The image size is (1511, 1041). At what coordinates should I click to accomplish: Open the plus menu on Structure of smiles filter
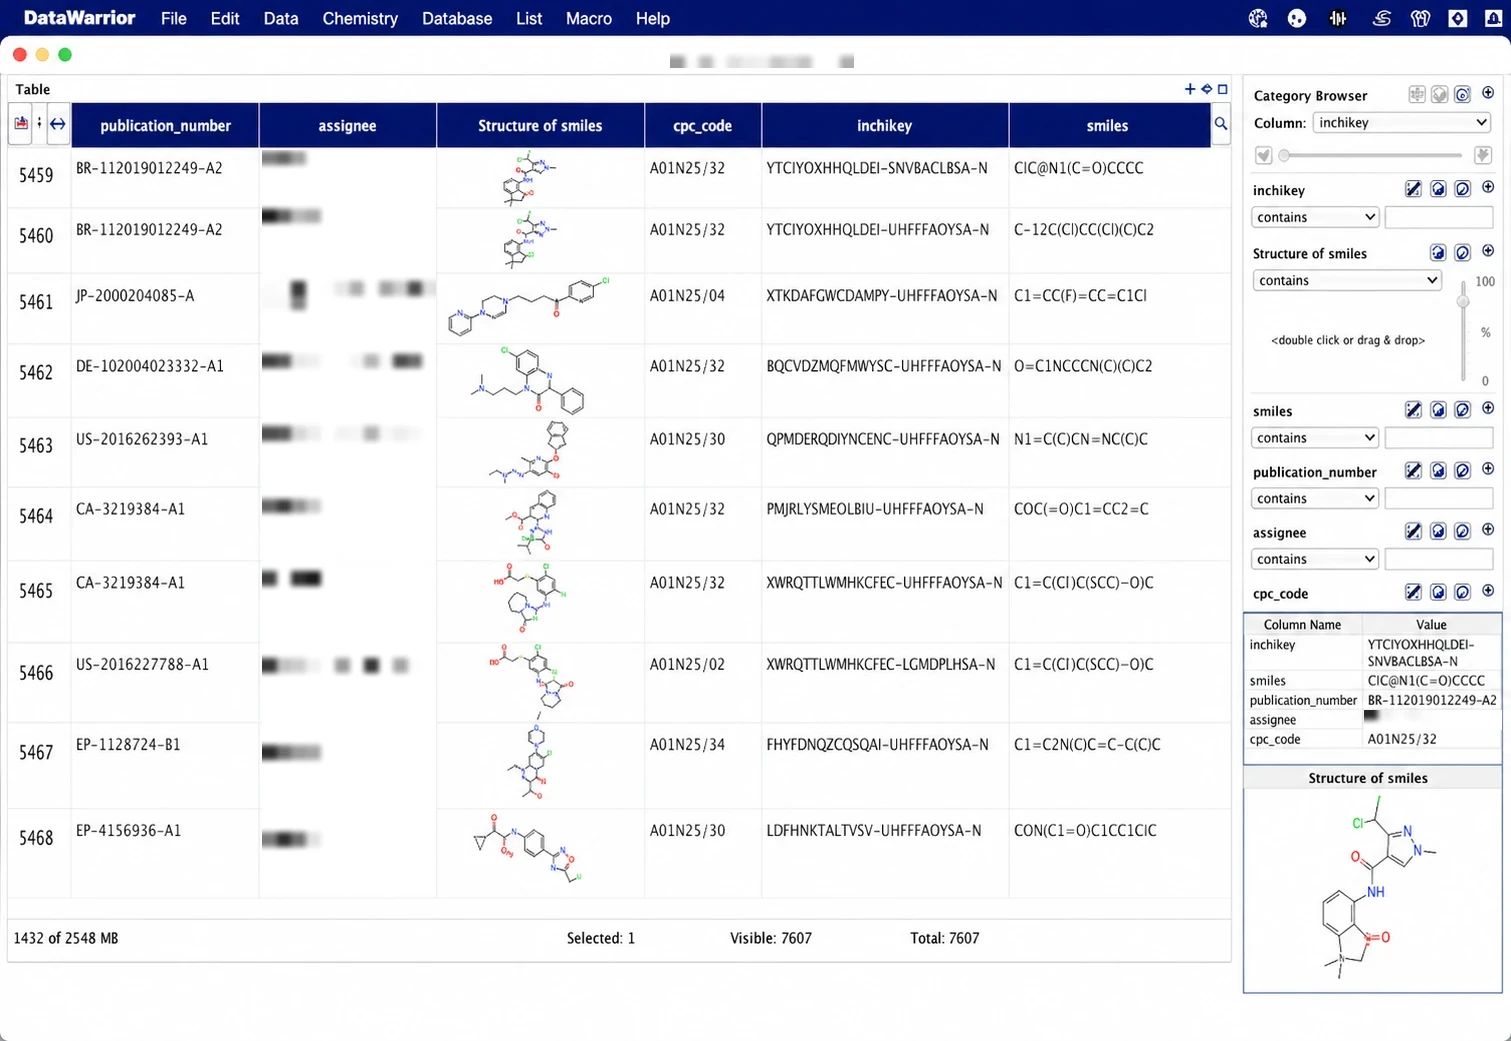click(1488, 251)
